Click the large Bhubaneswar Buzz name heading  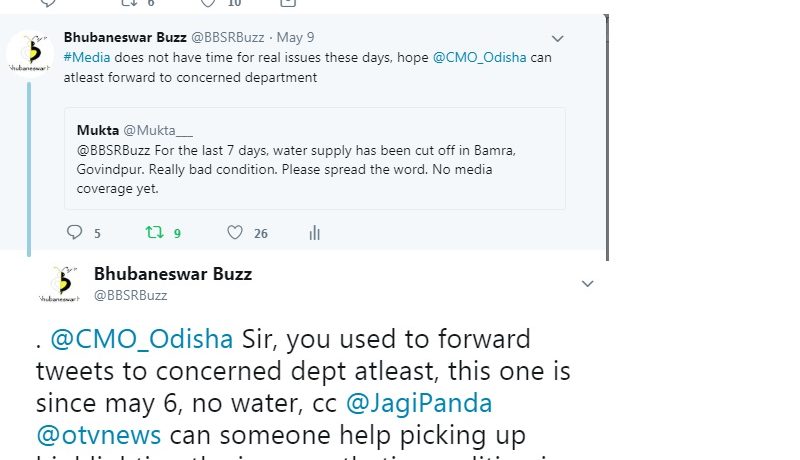tap(172, 273)
